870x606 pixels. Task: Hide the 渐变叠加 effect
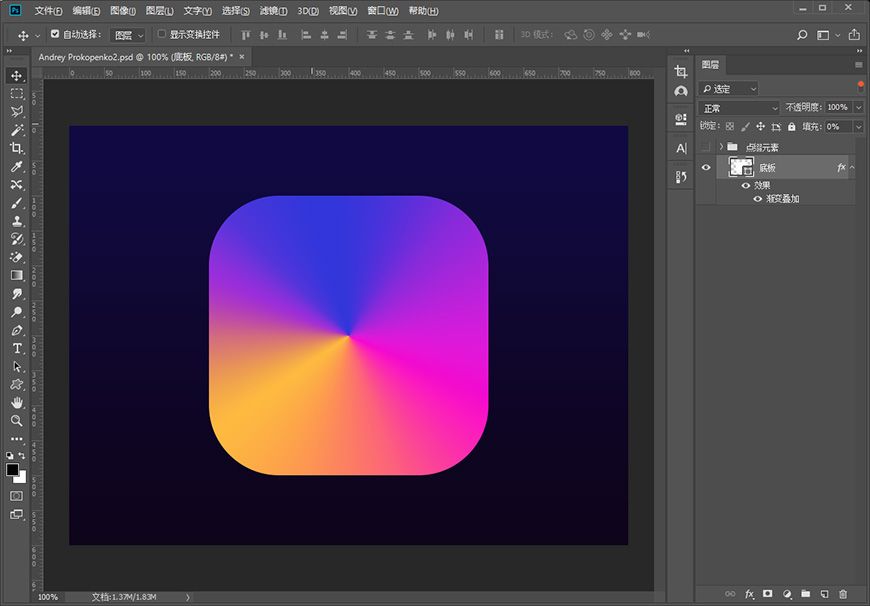(757, 199)
